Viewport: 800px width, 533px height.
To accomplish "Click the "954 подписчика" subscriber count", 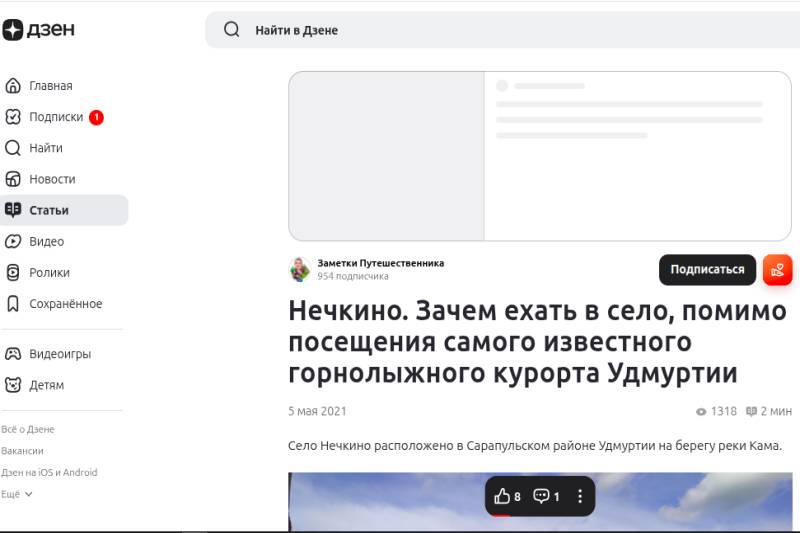I will 353,276.
